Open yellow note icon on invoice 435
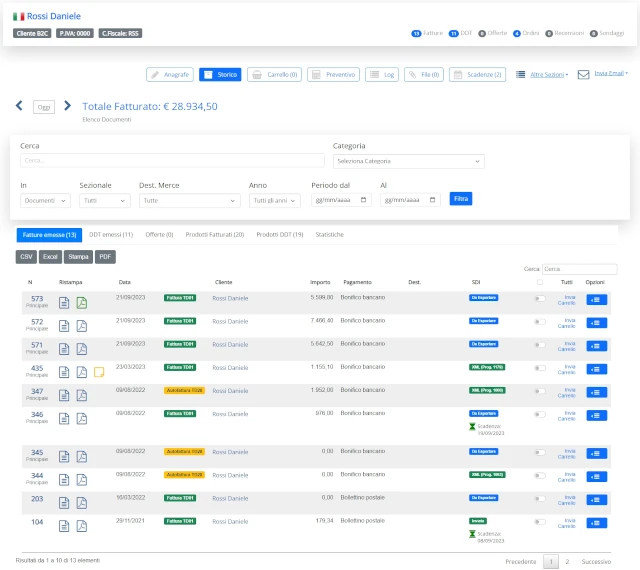Viewport: 640px width, 570px height. [99, 372]
